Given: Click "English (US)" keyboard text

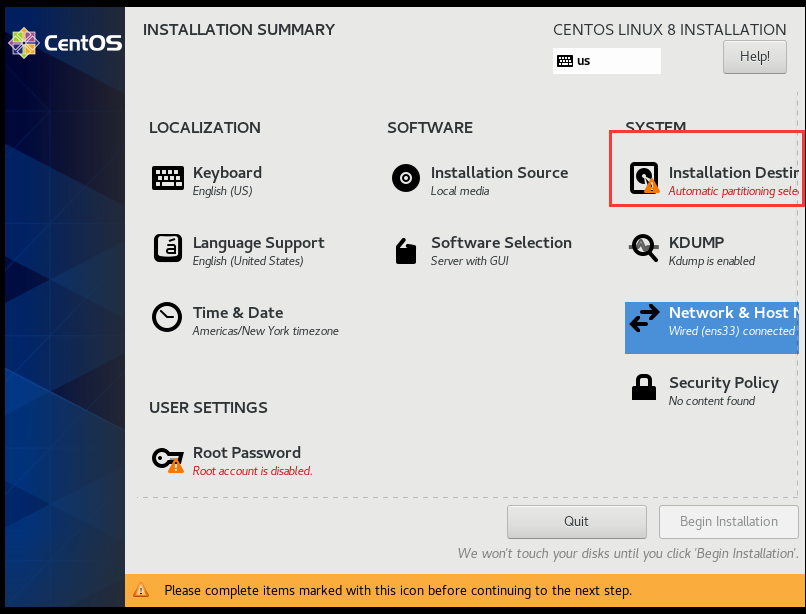Looking at the screenshot, I should (222, 191).
